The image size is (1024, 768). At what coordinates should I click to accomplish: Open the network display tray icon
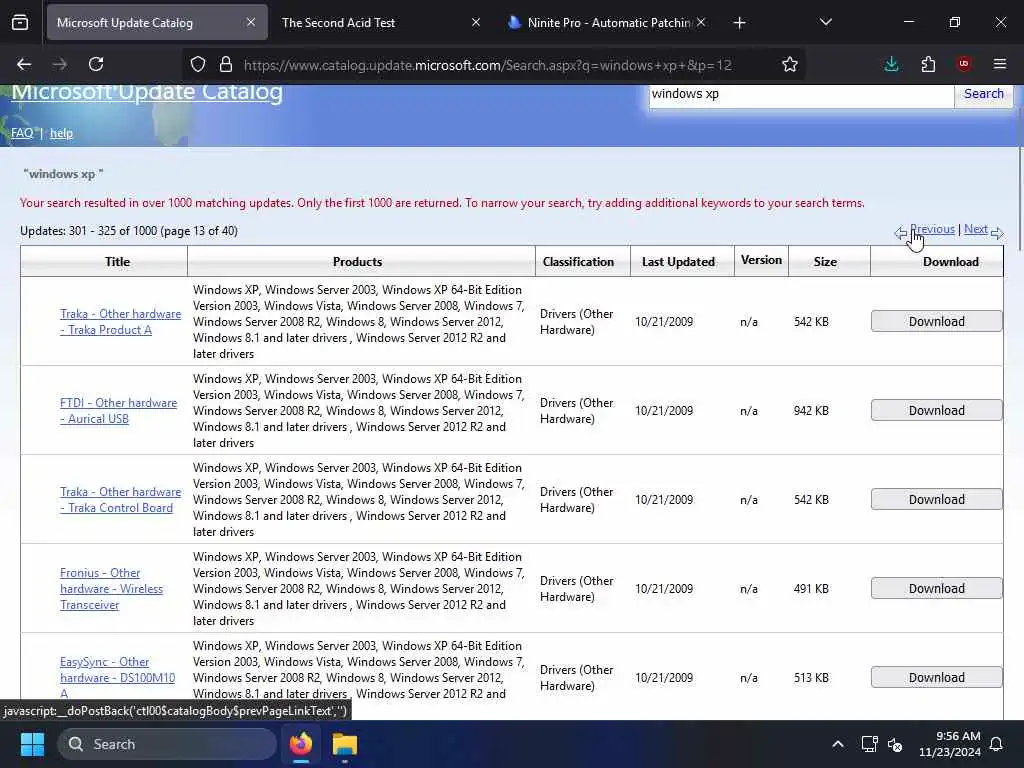pyautogui.click(x=869, y=744)
